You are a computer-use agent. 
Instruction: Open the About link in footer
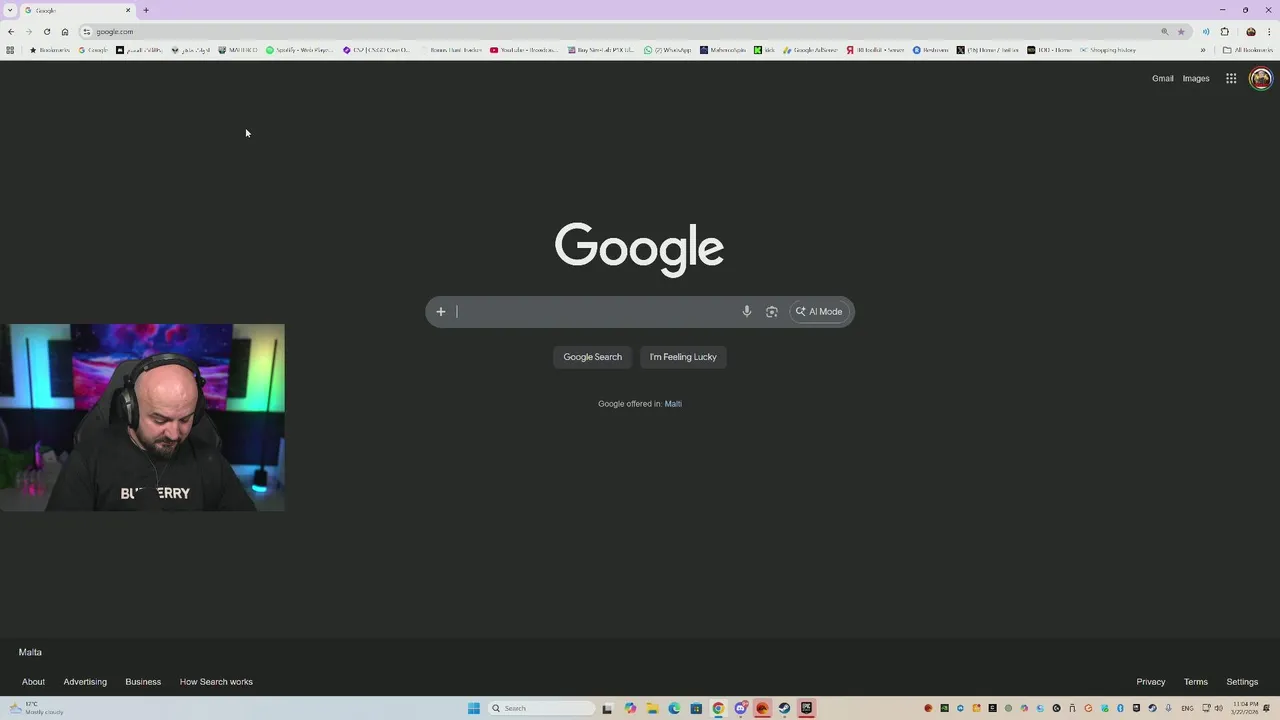tap(33, 682)
